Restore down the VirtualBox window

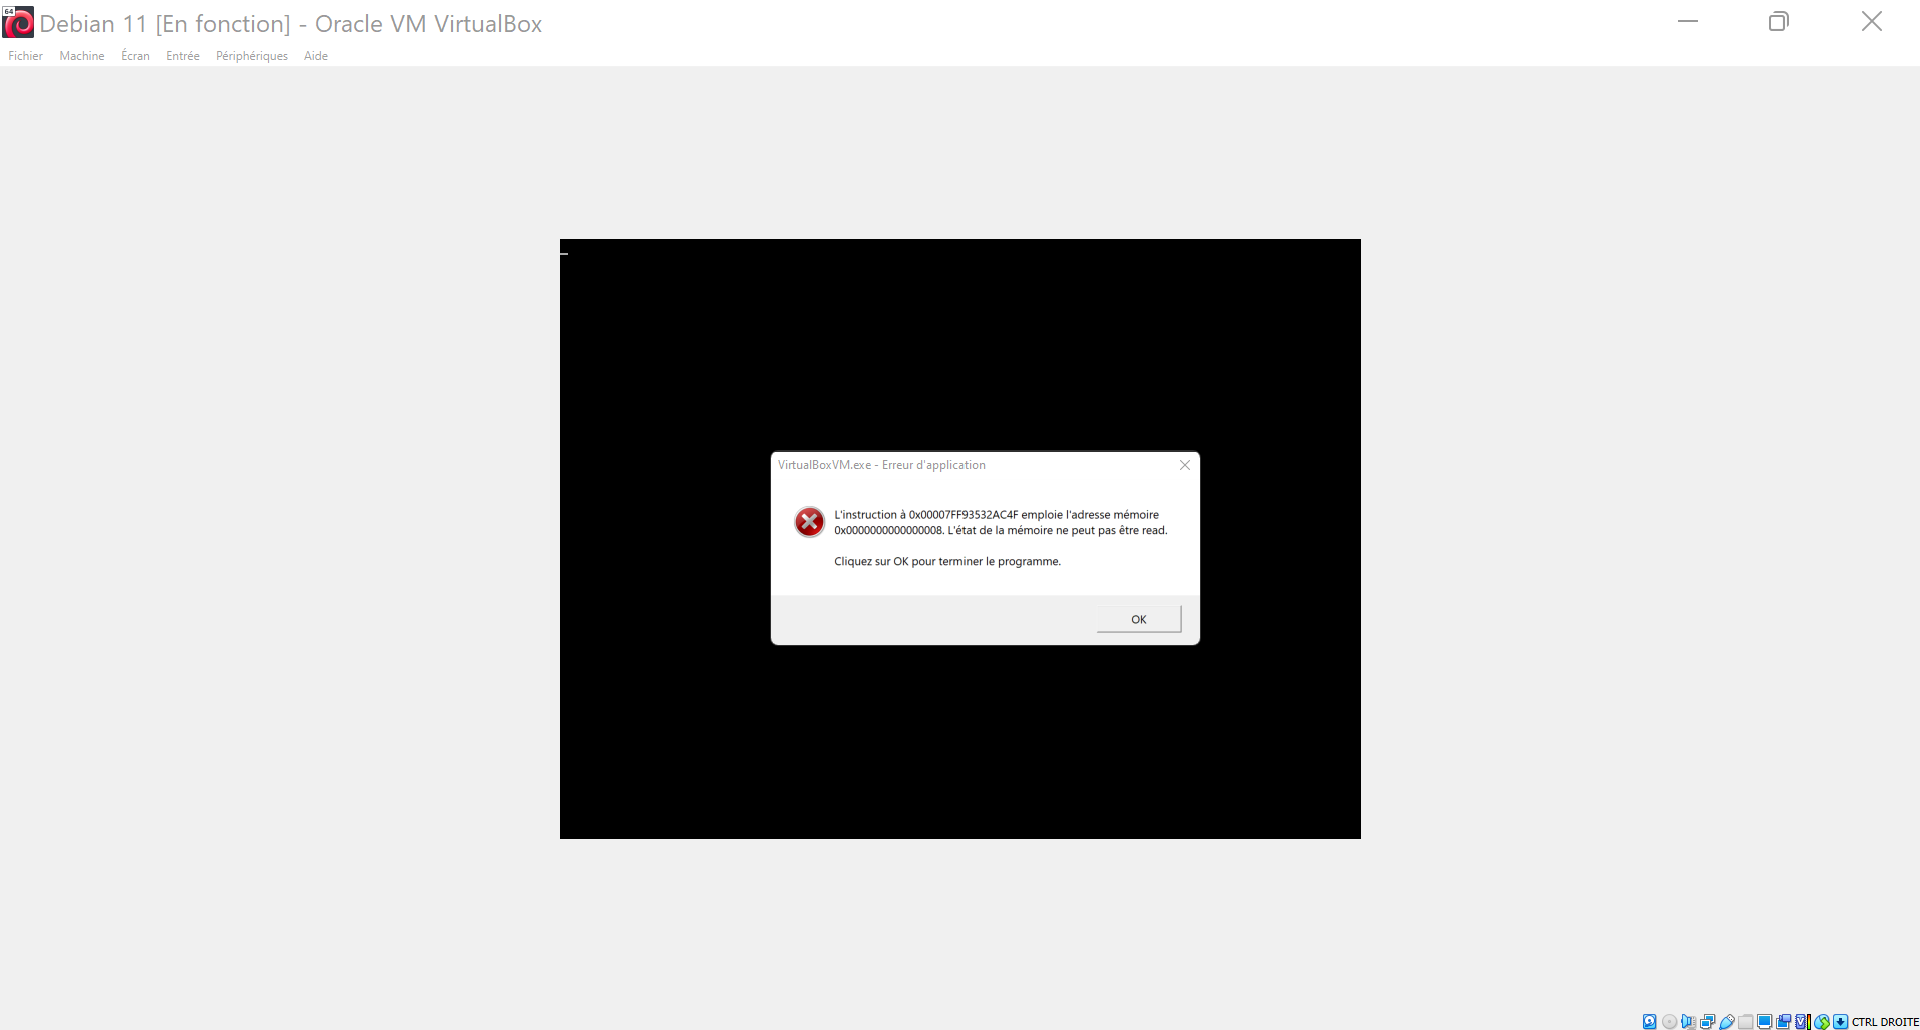[1779, 21]
